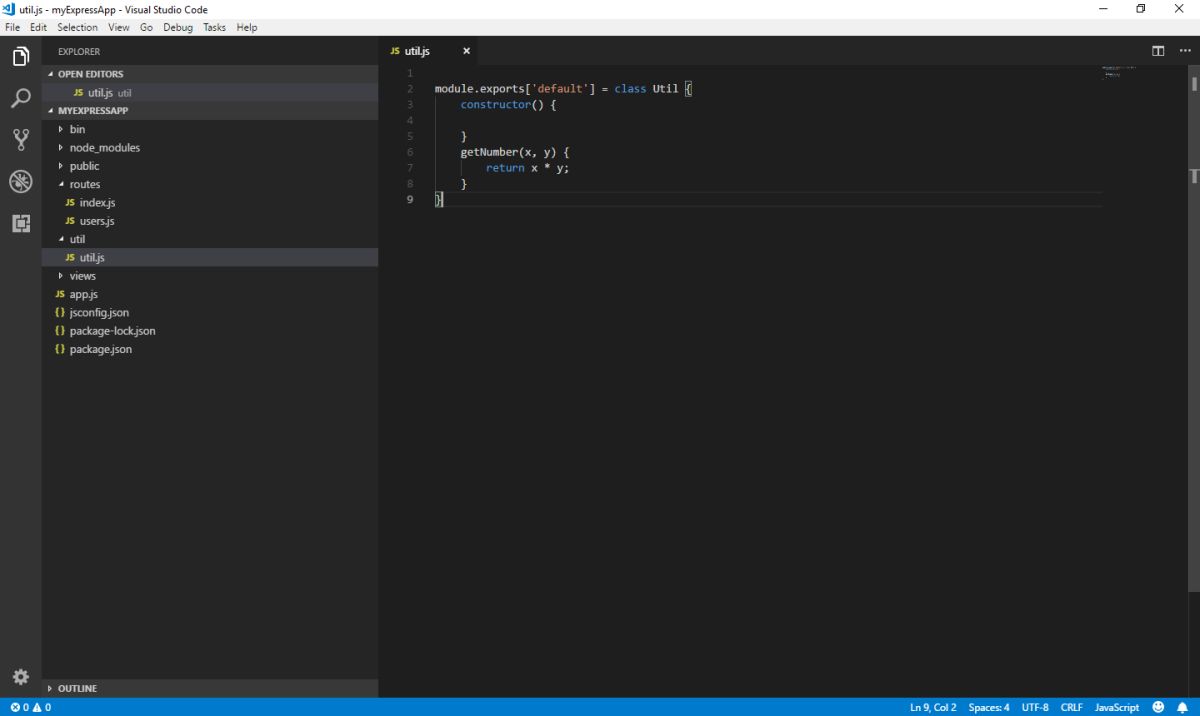The image size is (1200, 716).
Task: Click braces icon beside package-lock.json
Action: pos(60,331)
